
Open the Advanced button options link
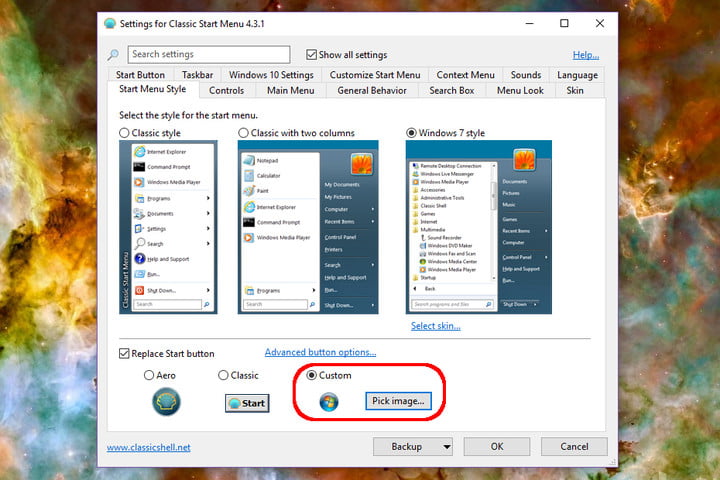(320, 352)
